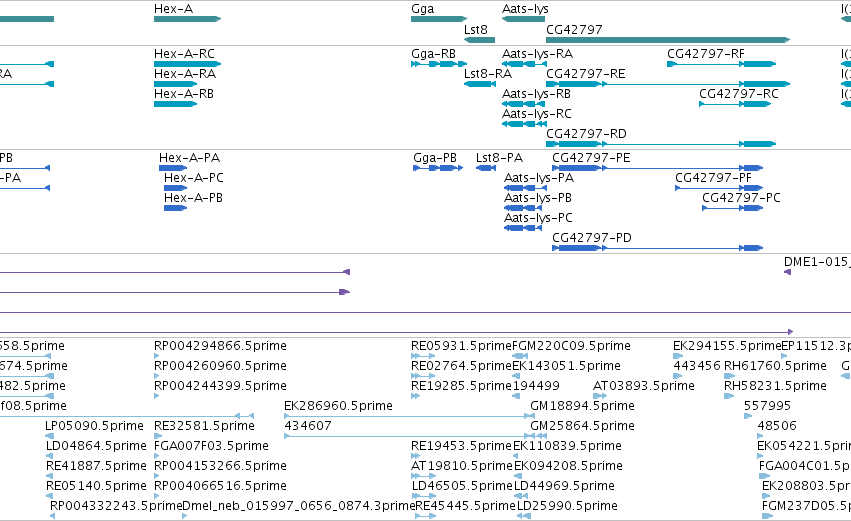Click the Hex-A gene label
This screenshot has width=851, height=521.
[x=173, y=9]
